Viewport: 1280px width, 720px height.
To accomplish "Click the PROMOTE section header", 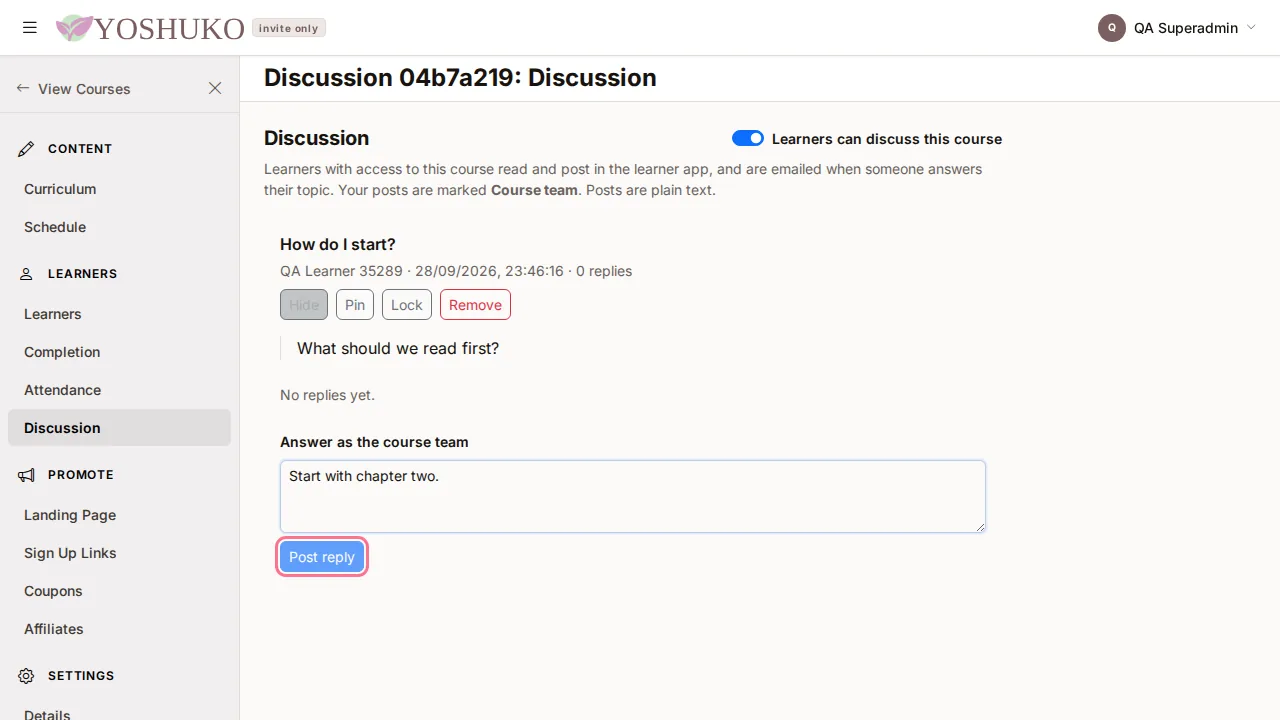I will pos(81,475).
